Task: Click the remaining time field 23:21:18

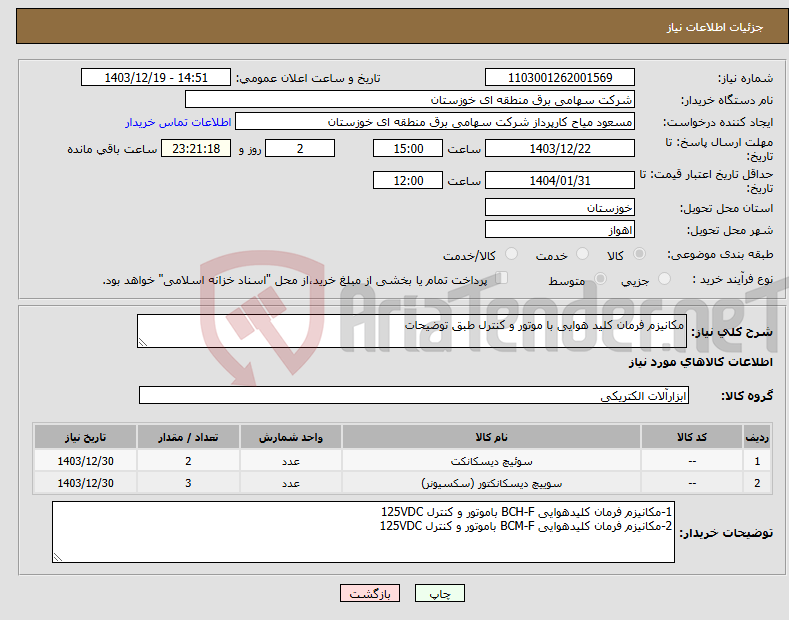Action: coord(196,148)
